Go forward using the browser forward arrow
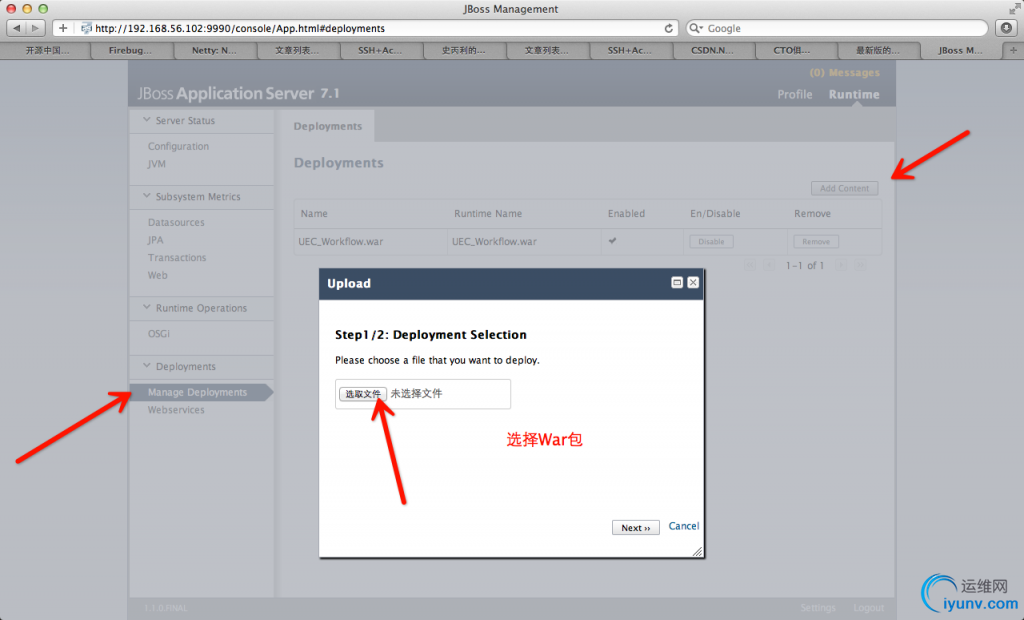 point(36,28)
